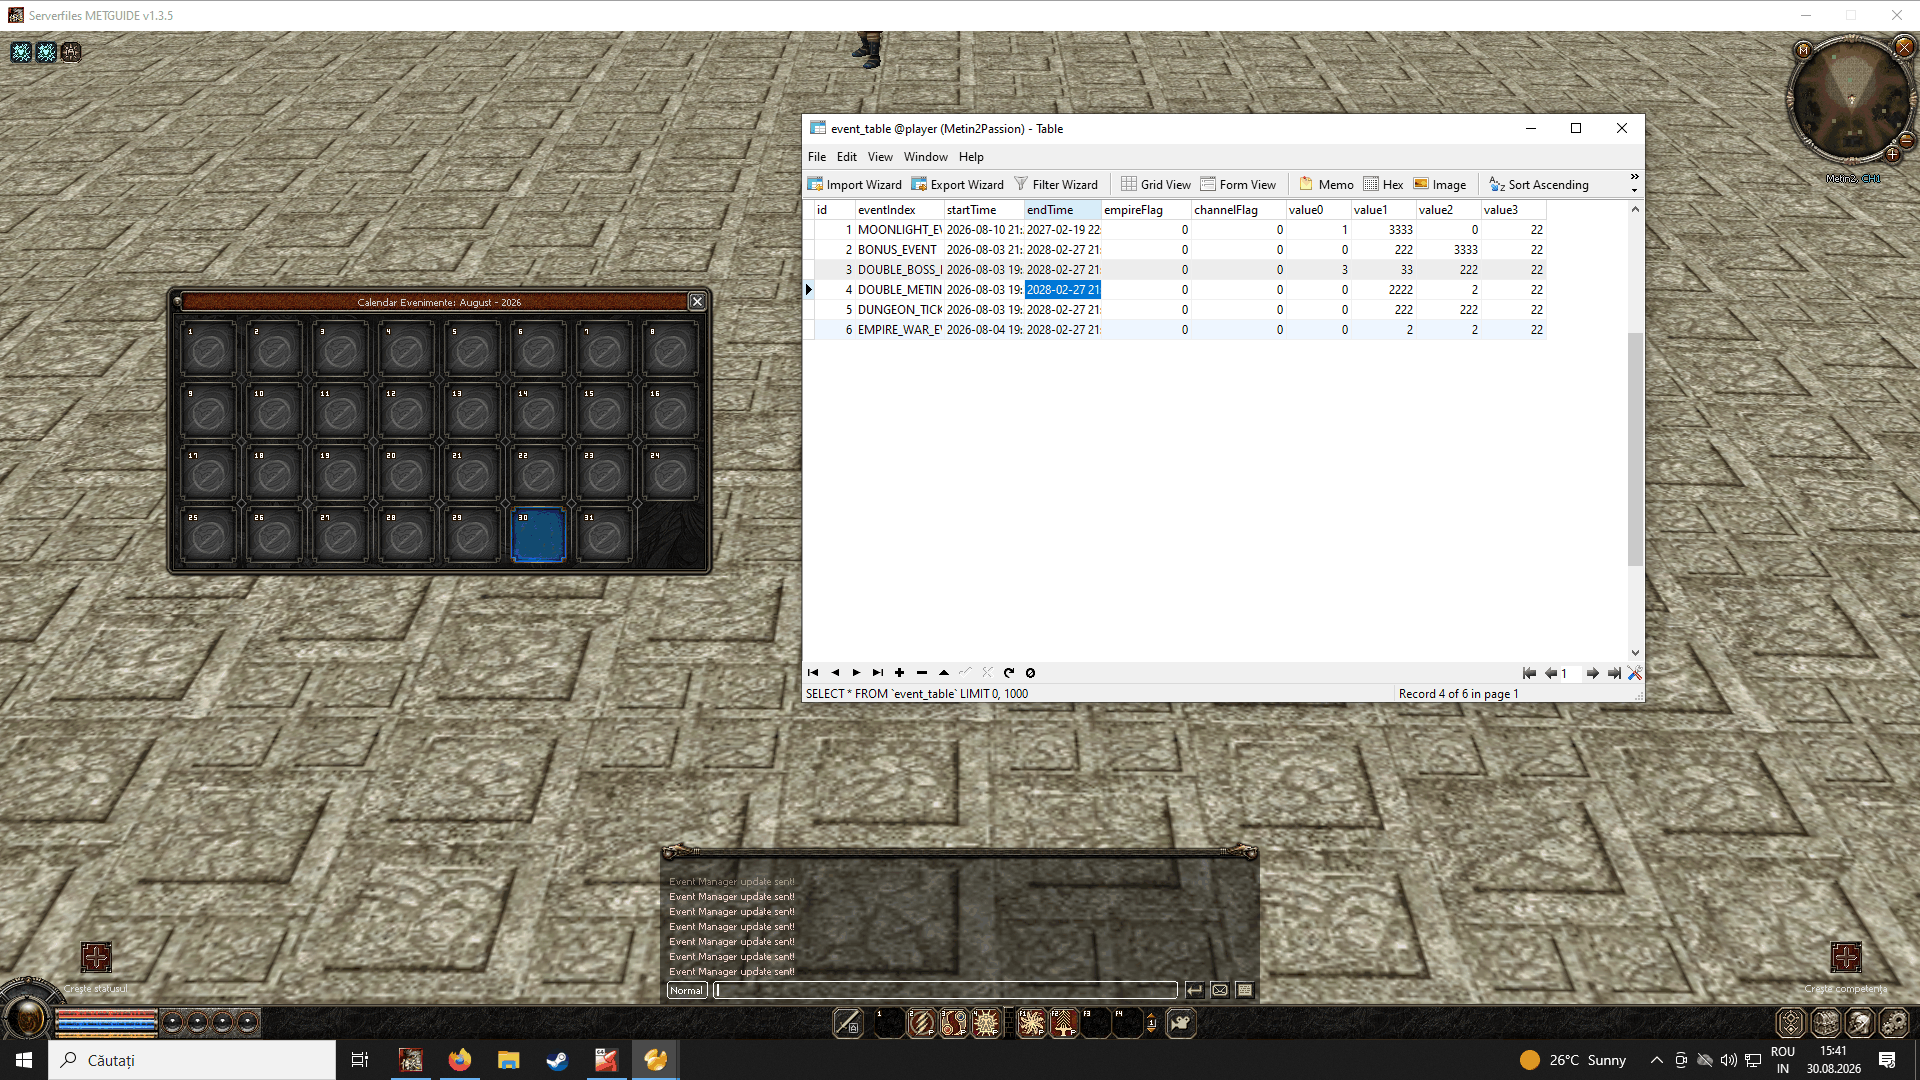
Task: Refresh the table data
Action: coord(1009,673)
